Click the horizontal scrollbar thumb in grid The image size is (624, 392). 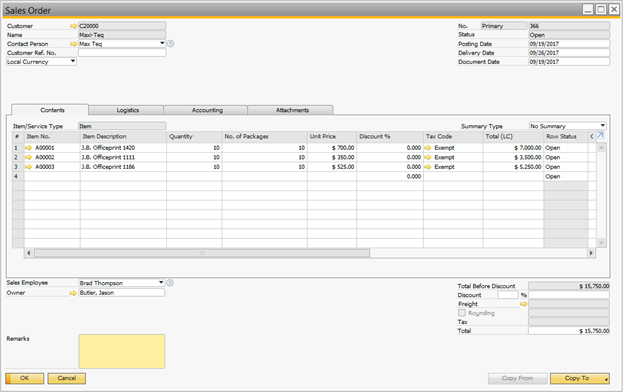coord(202,253)
